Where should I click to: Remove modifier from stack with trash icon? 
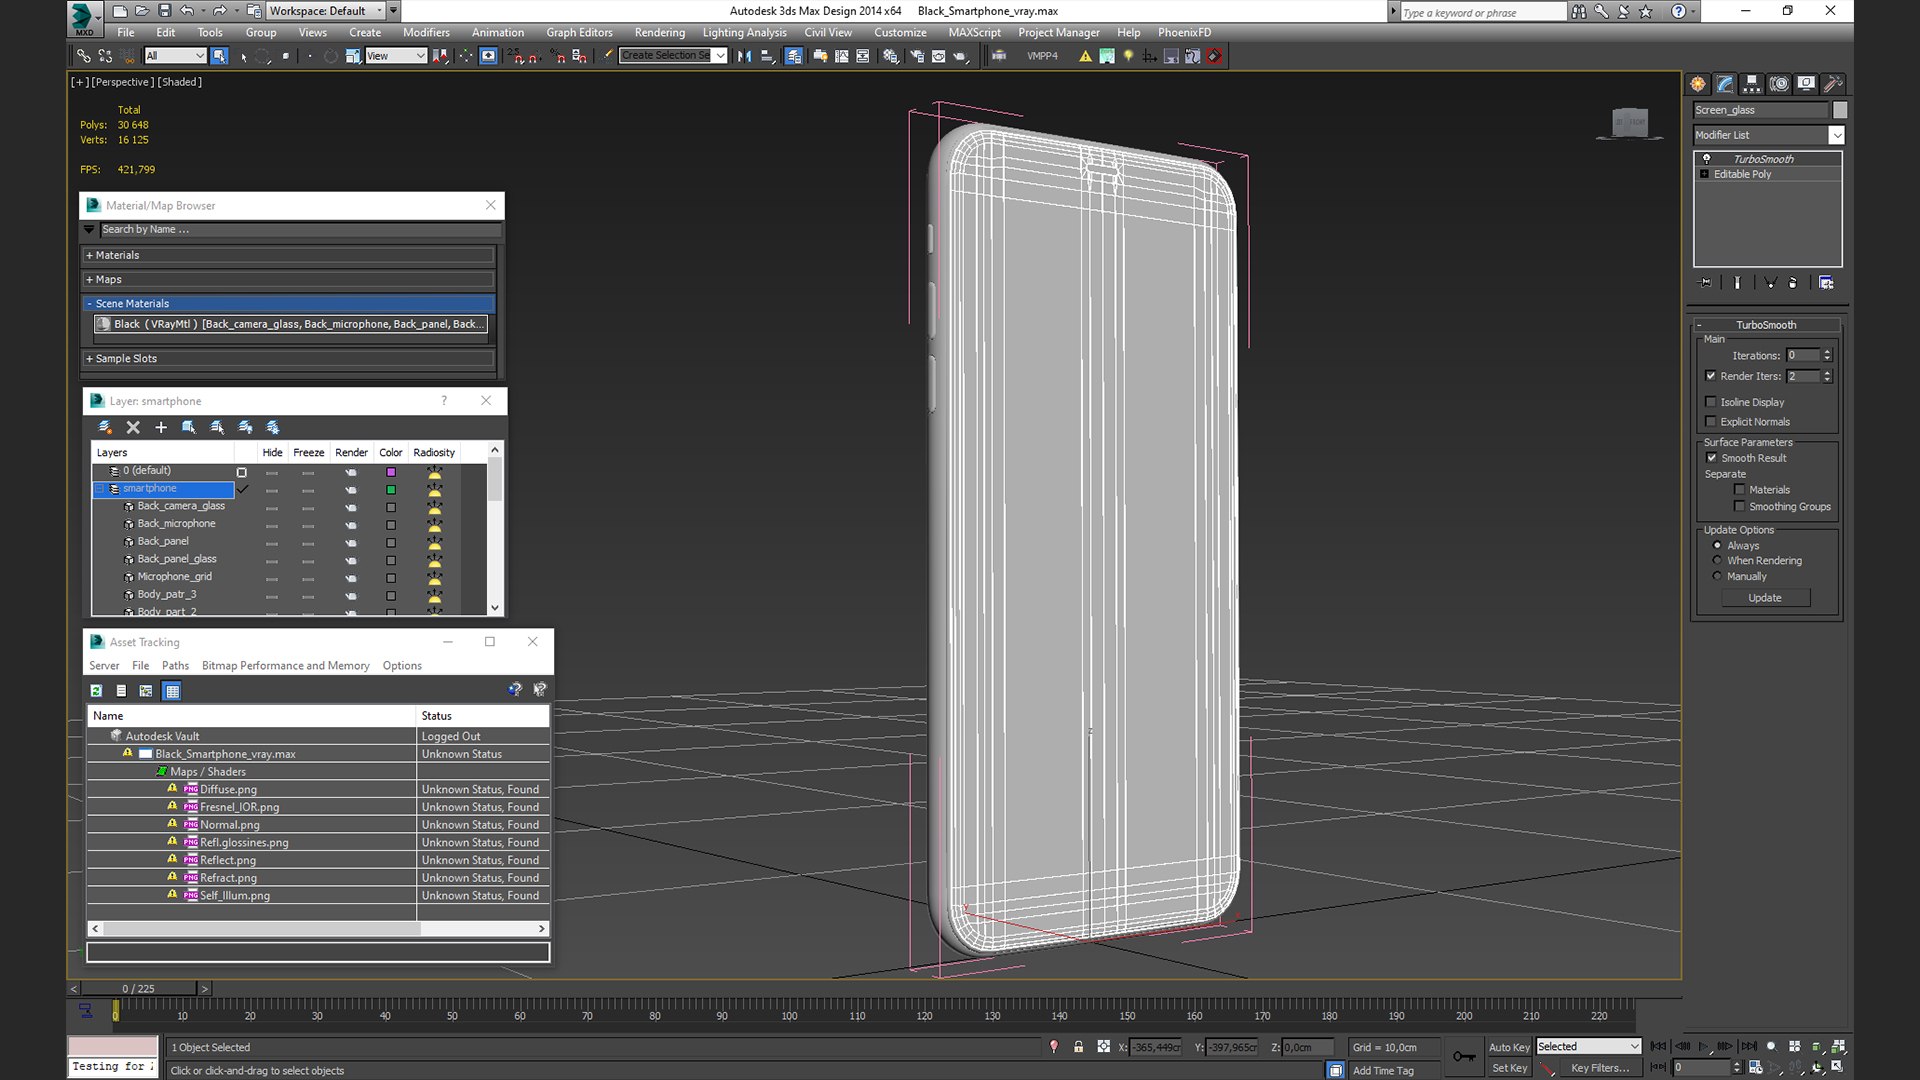tap(1793, 283)
